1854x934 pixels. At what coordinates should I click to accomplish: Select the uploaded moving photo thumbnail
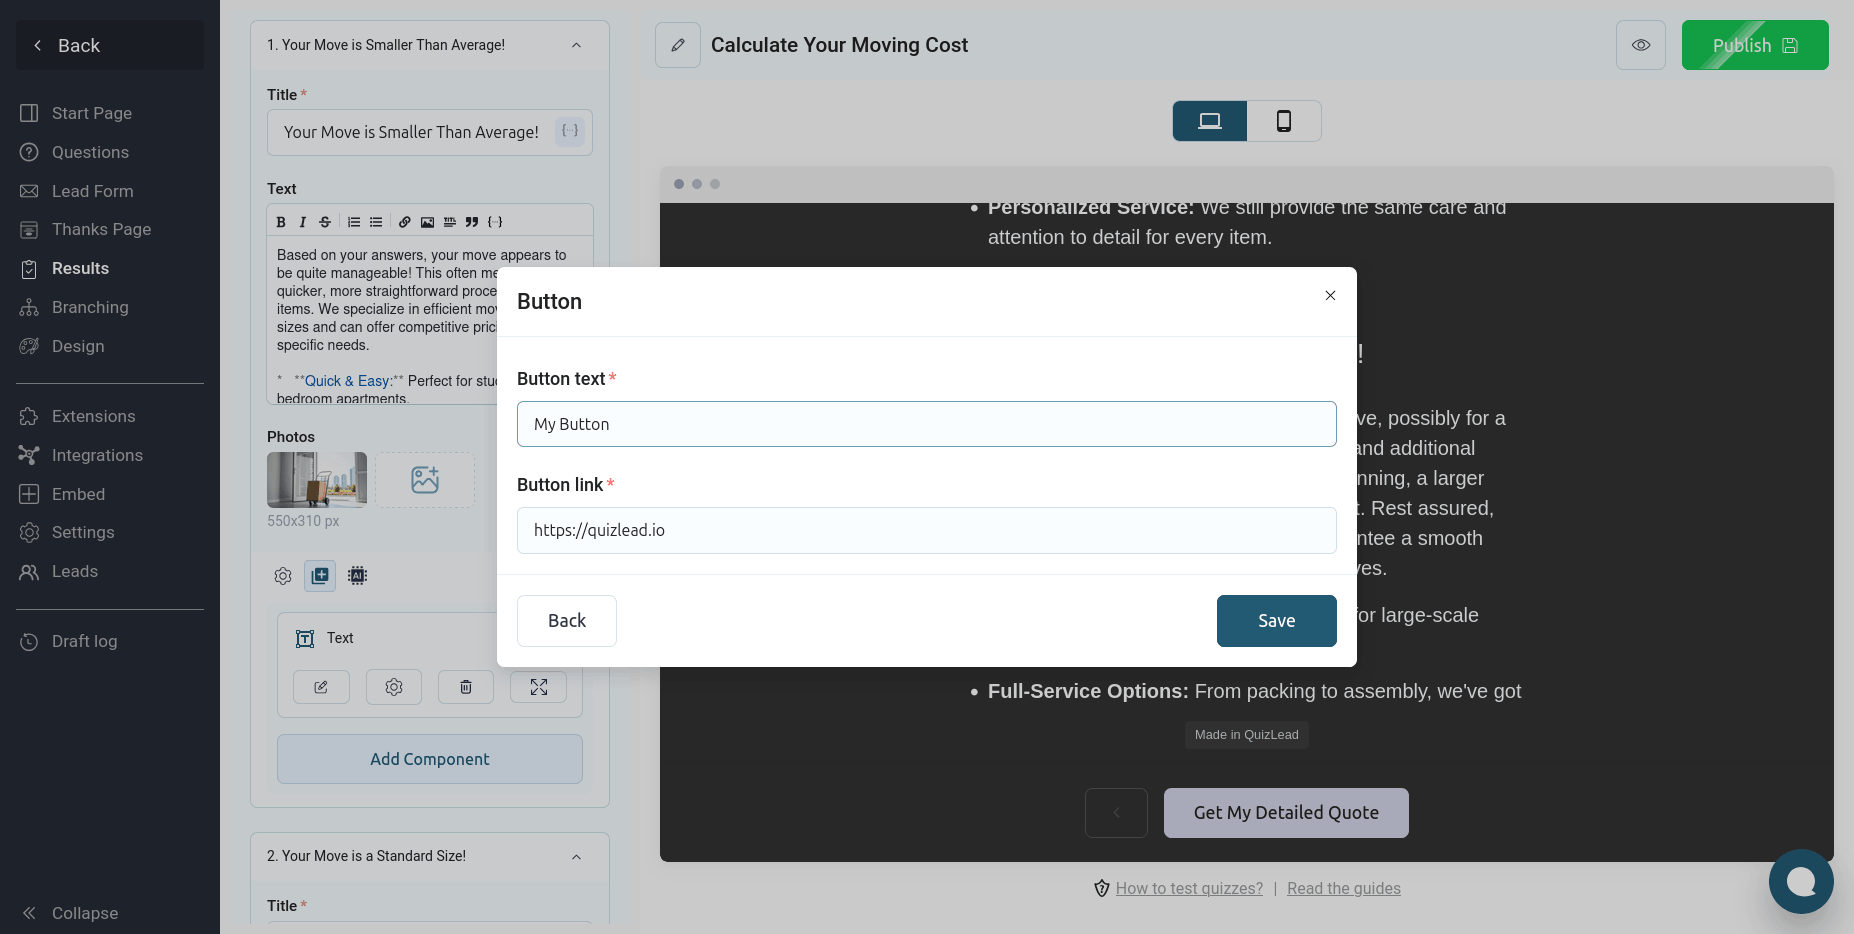click(x=317, y=480)
